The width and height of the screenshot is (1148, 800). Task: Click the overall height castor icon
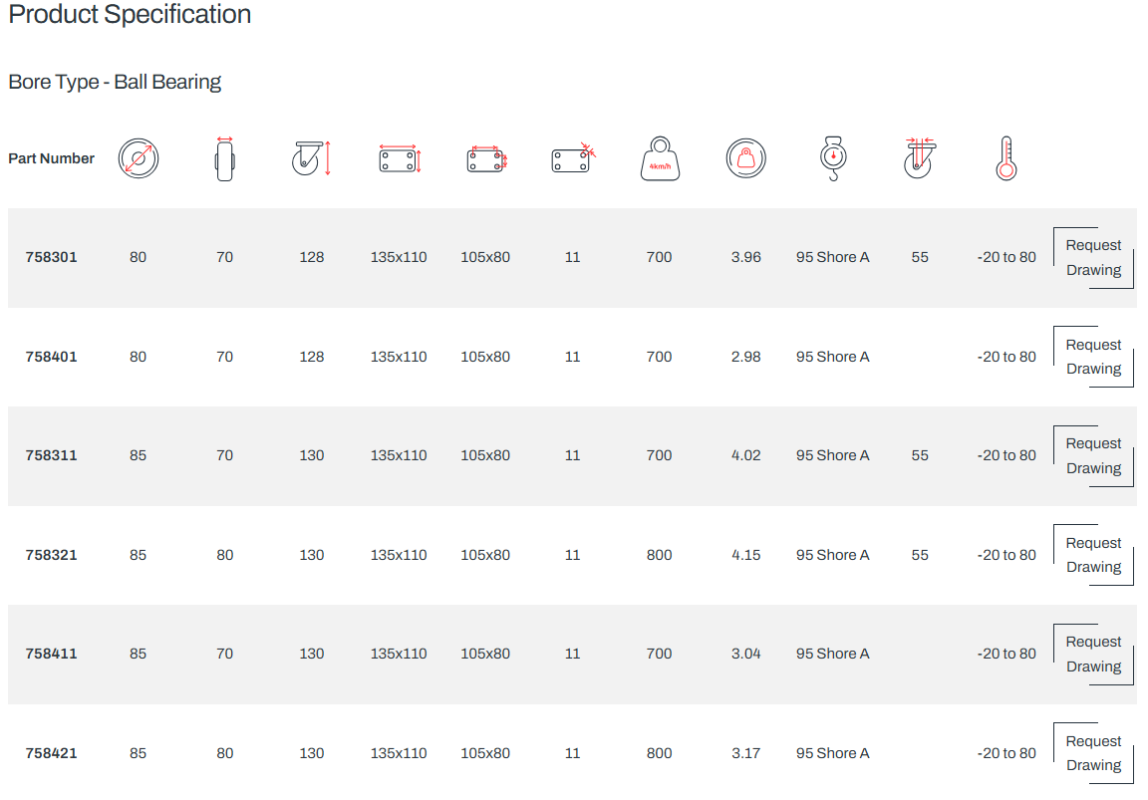click(x=312, y=158)
